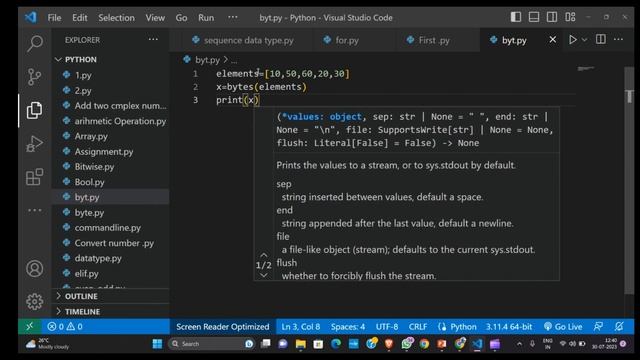Open Go Live server from status bar
The width and height of the screenshot is (640, 360).
click(563, 327)
